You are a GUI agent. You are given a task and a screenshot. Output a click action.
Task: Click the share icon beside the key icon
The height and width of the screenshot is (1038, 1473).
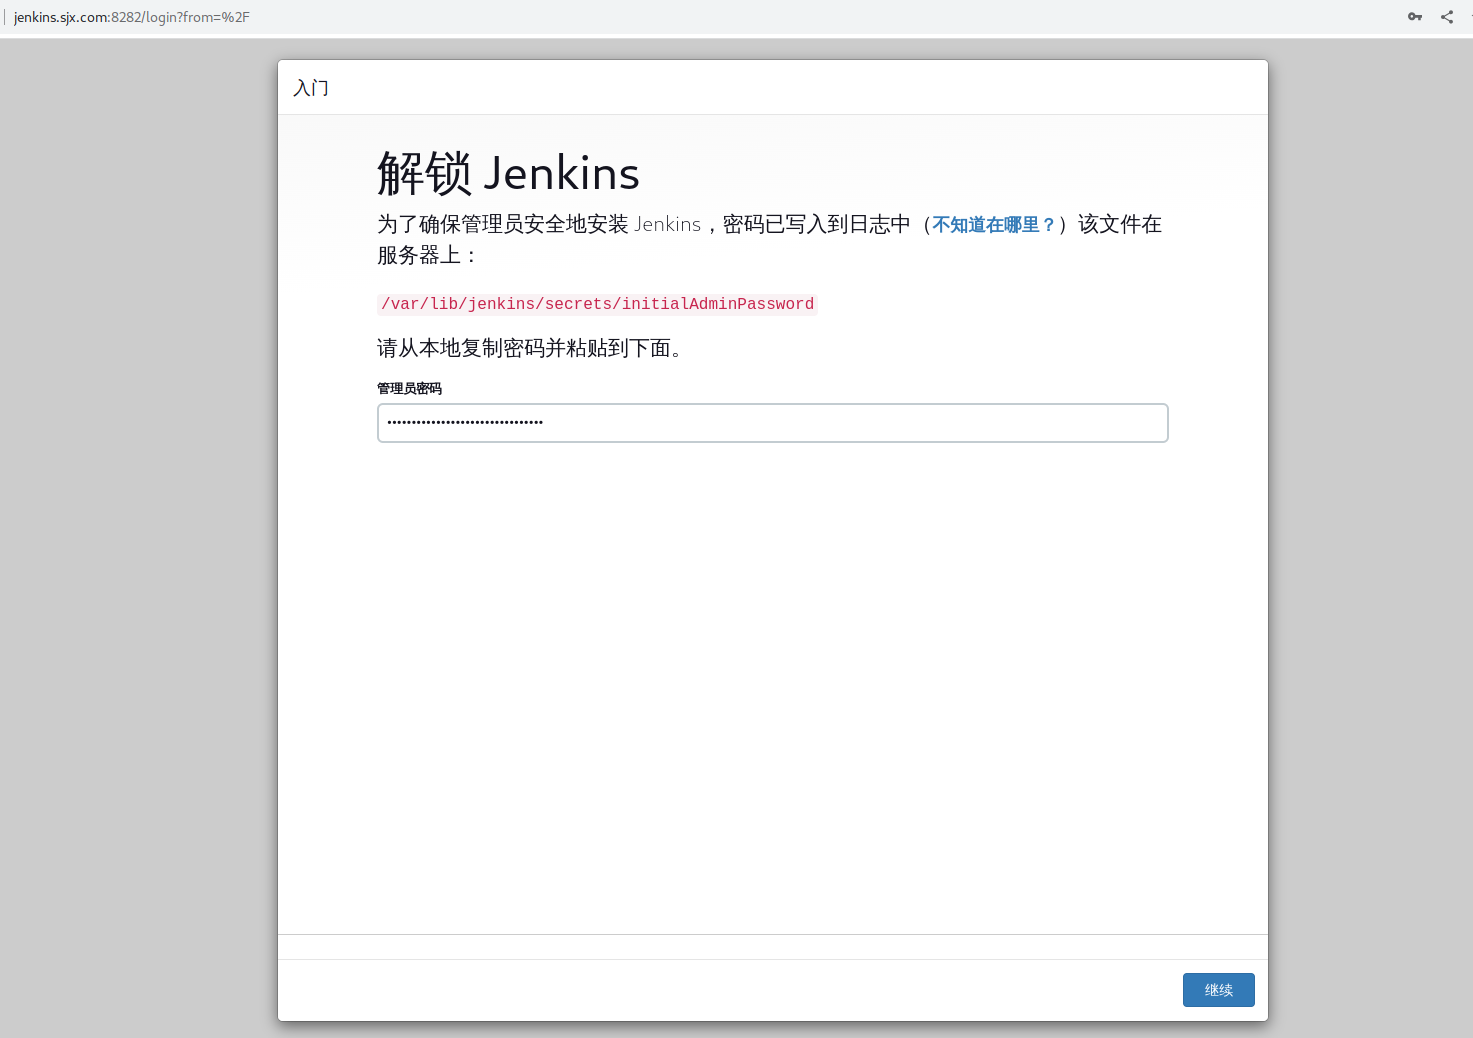(1446, 16)
